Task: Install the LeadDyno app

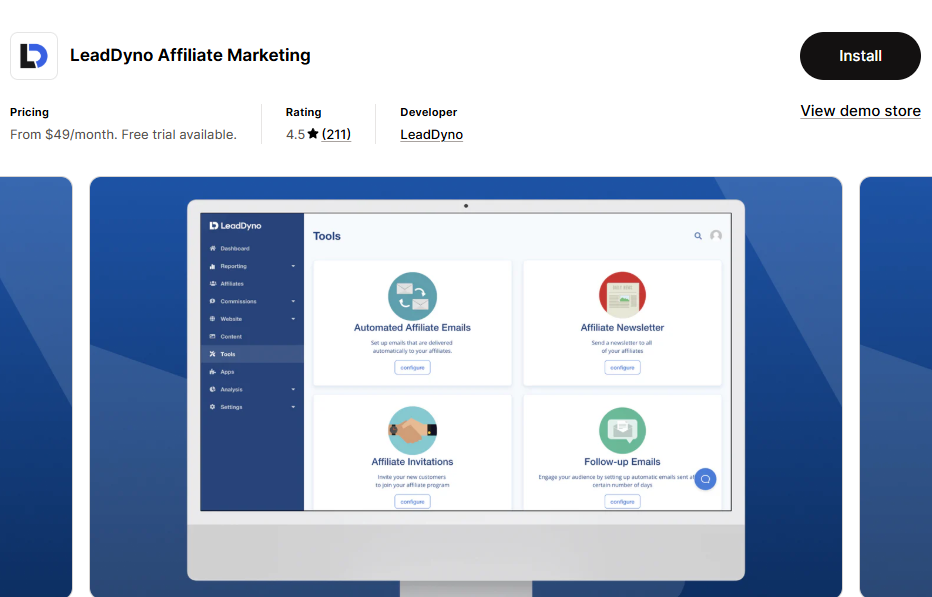Action: point(860,56)
